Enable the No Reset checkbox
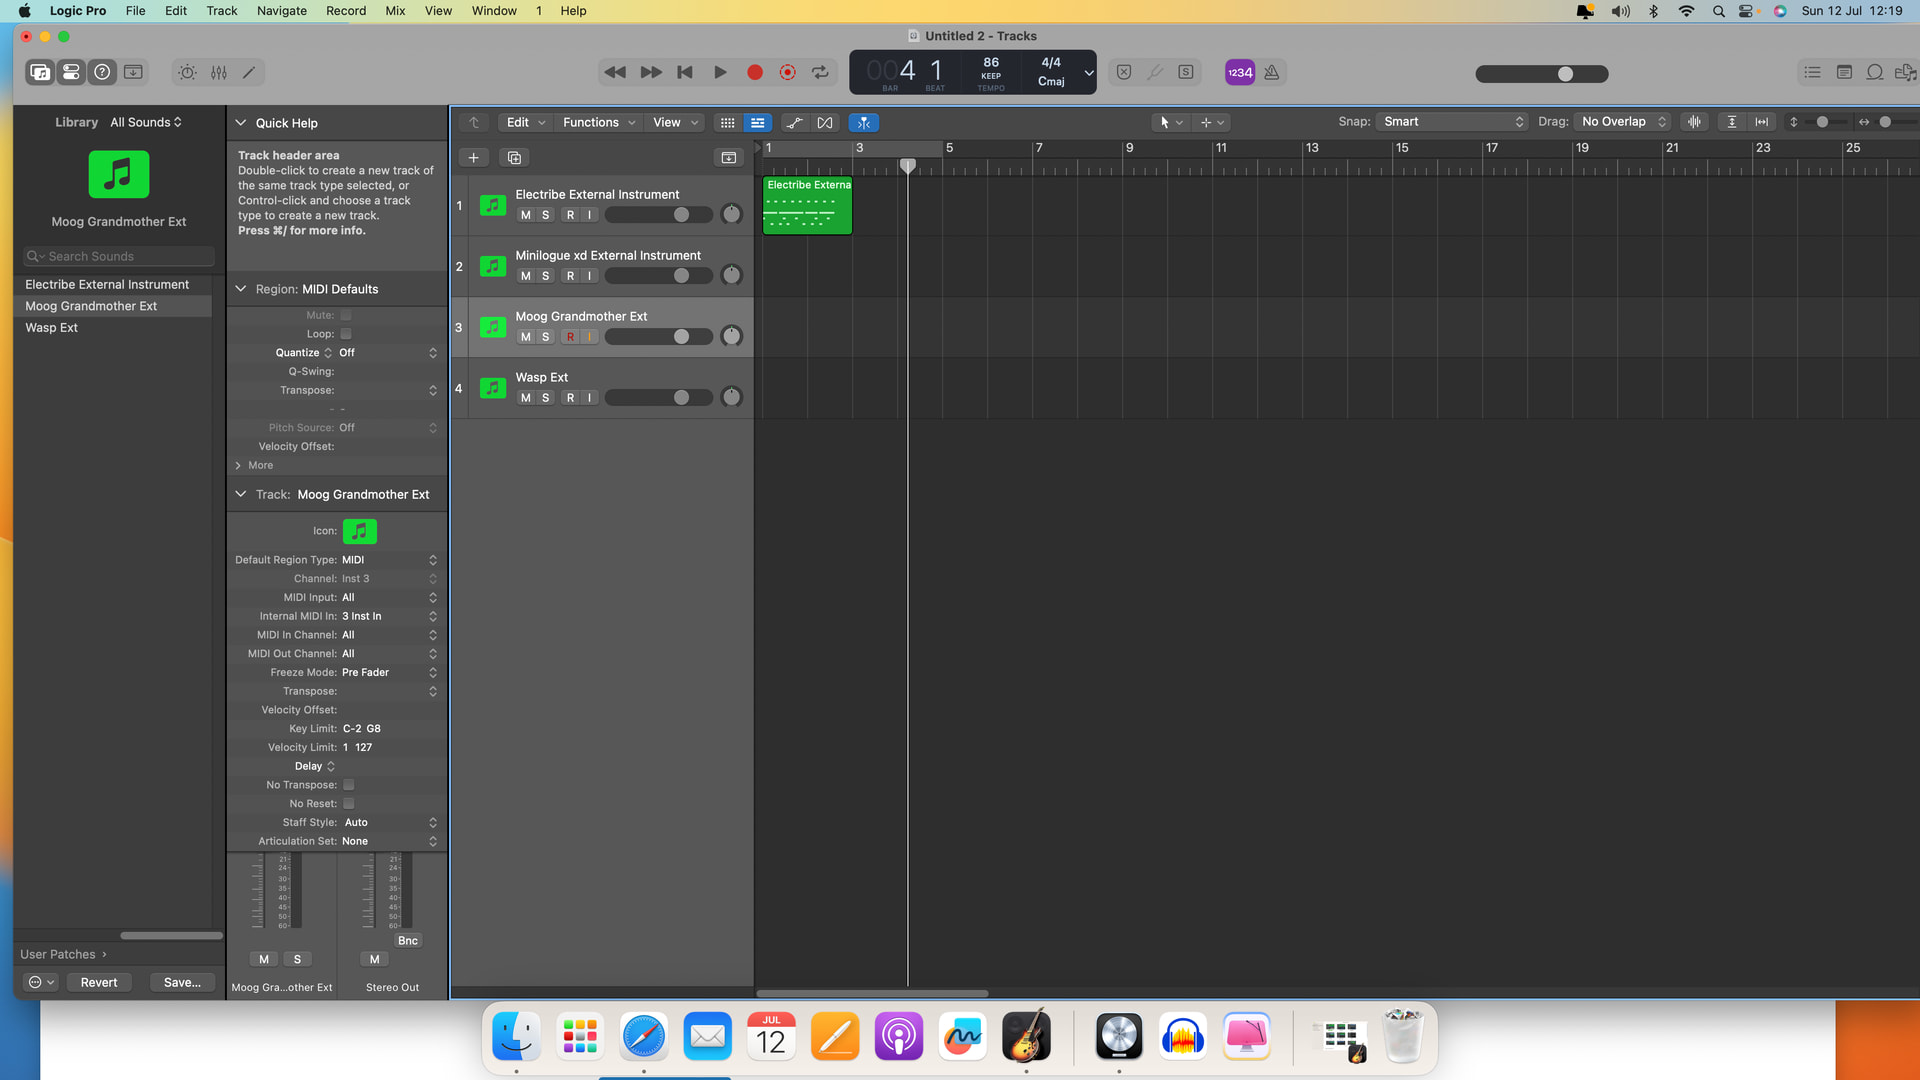Image resolution: width=1920 pixels, height=1080 pixels. tap(349, 804)
